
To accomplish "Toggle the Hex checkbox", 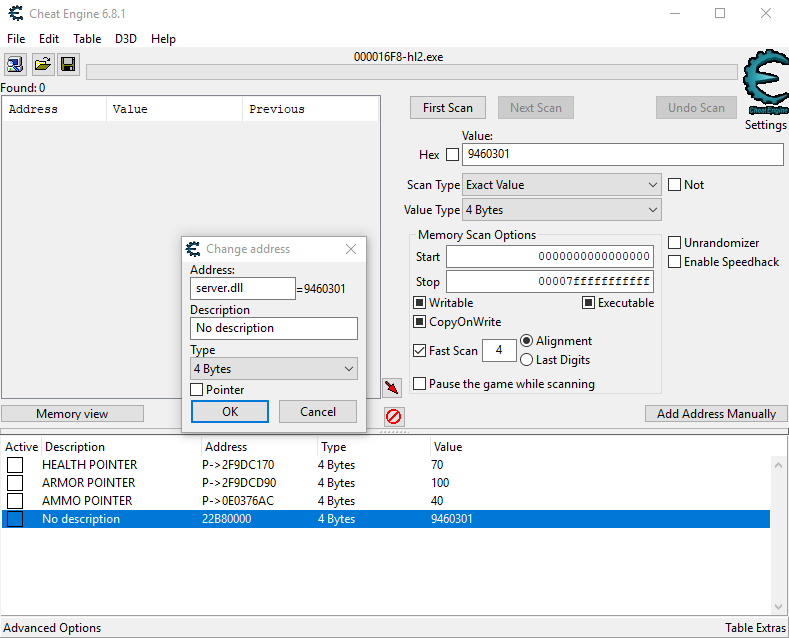I will [x=452, y=155].
